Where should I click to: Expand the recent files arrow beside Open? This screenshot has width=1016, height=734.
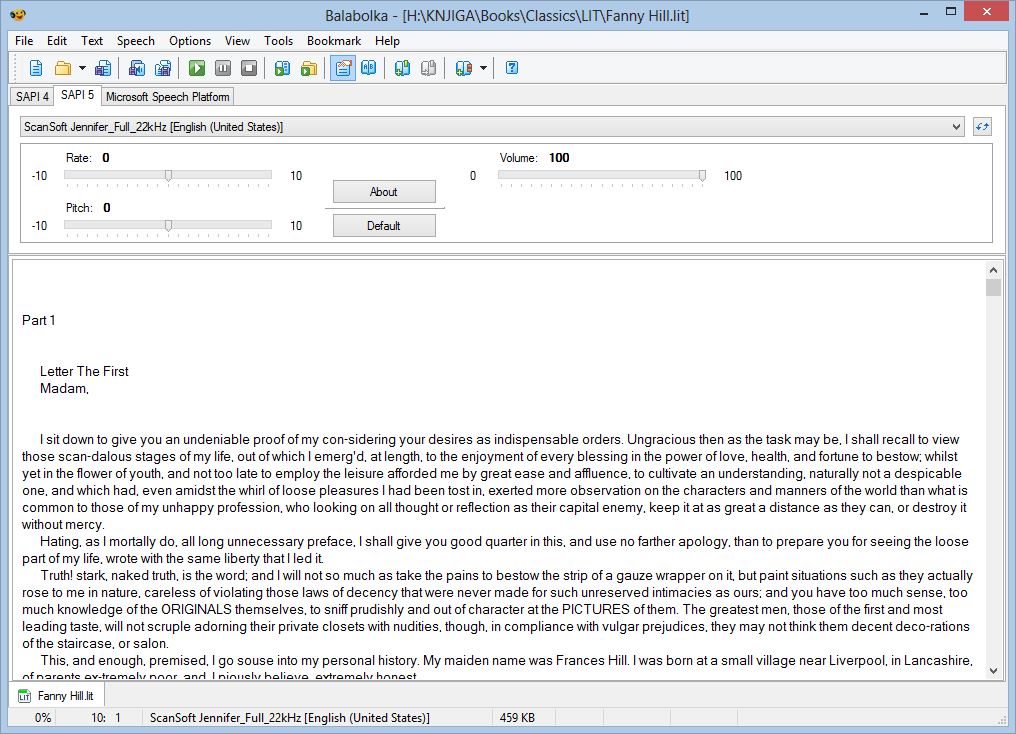click(82, 68)
